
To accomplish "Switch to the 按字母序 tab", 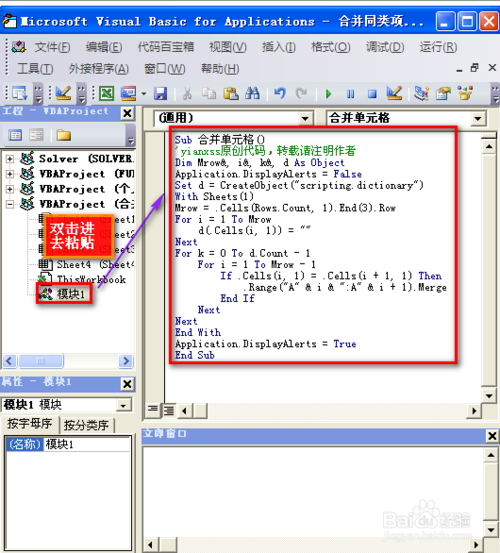I will click(x=30, y=424).
